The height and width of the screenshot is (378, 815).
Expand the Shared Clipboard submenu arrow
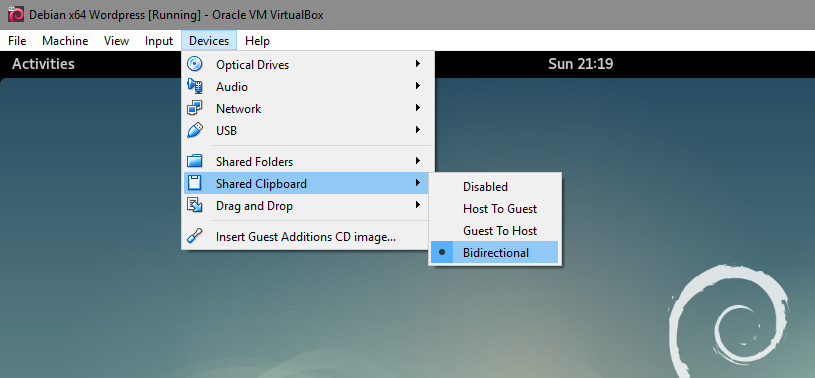click(417, 183)
